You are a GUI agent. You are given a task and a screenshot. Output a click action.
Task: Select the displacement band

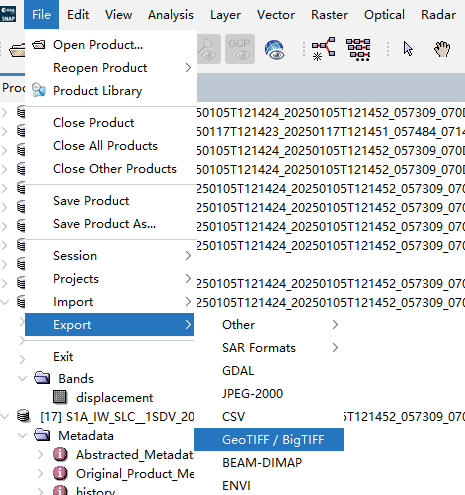114,398
